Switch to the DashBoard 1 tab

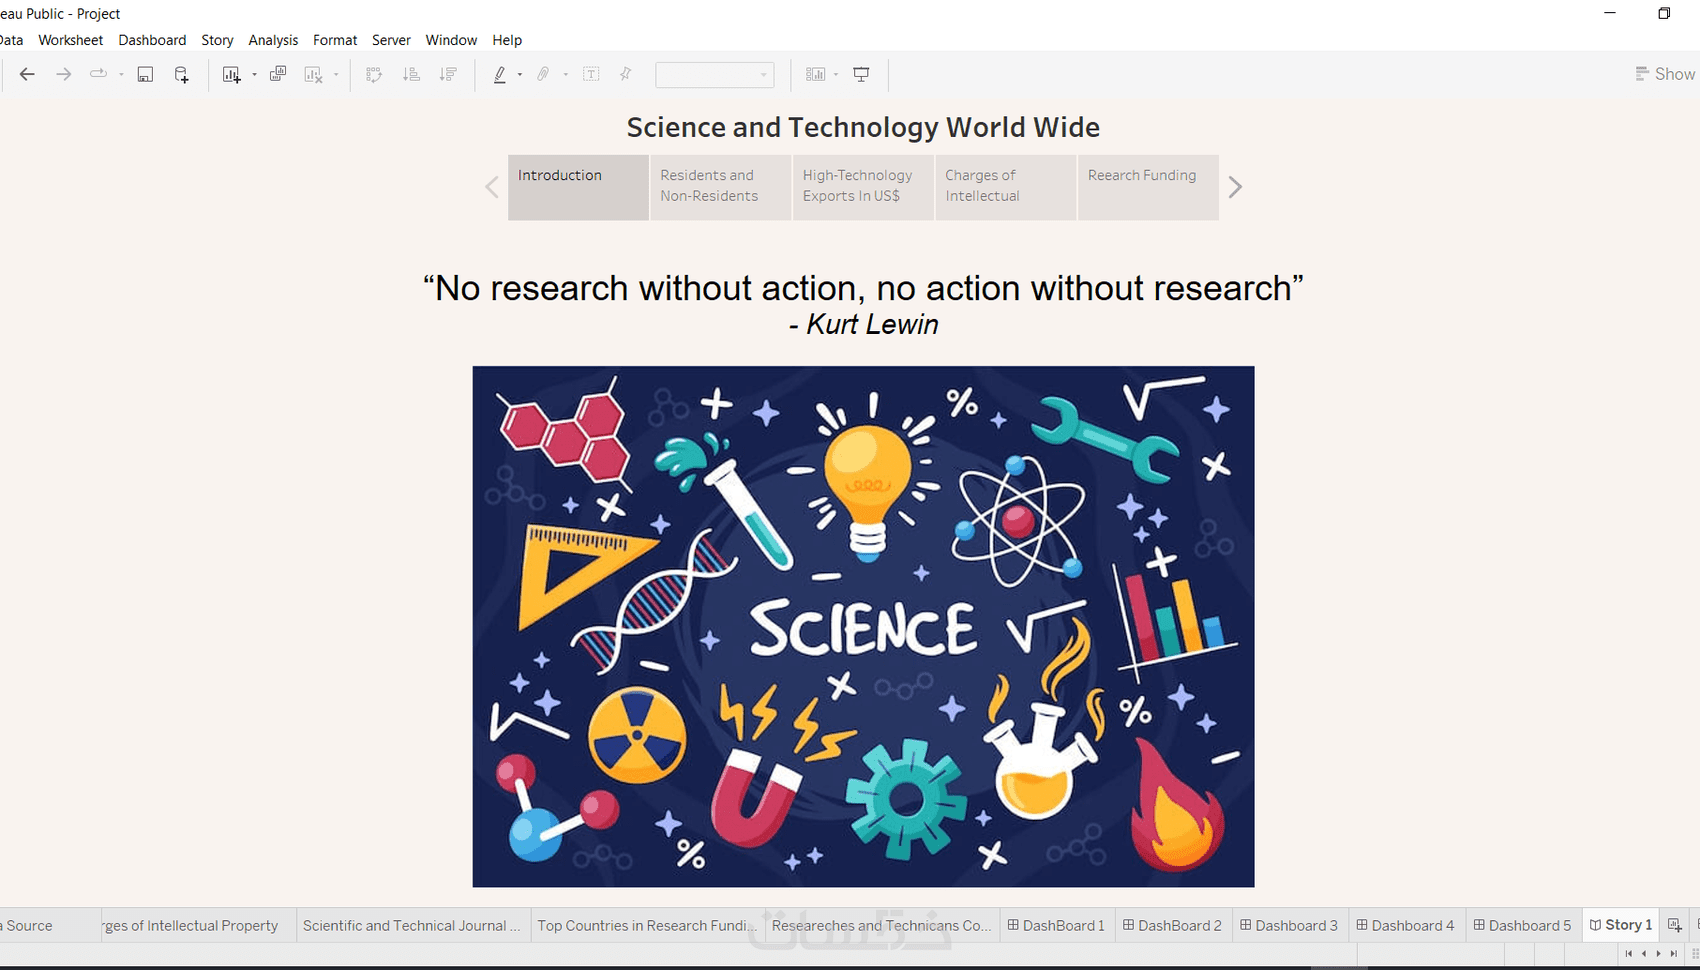click(1056, 925)
